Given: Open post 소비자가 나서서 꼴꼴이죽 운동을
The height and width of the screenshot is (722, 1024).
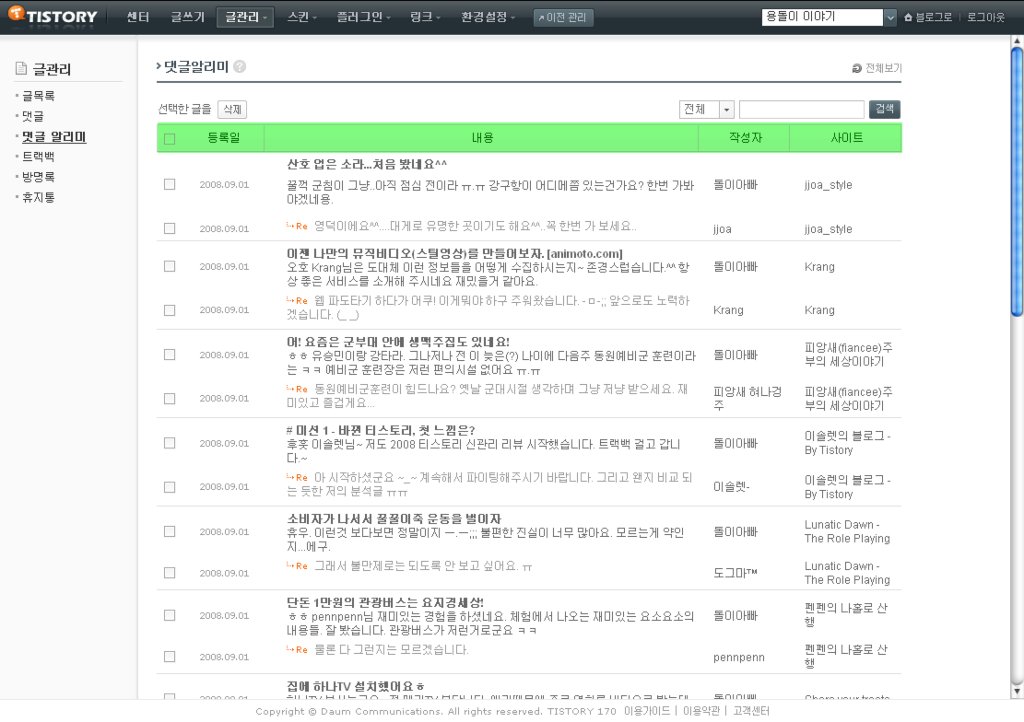Looking at the screenshot, I should (394, 519).
